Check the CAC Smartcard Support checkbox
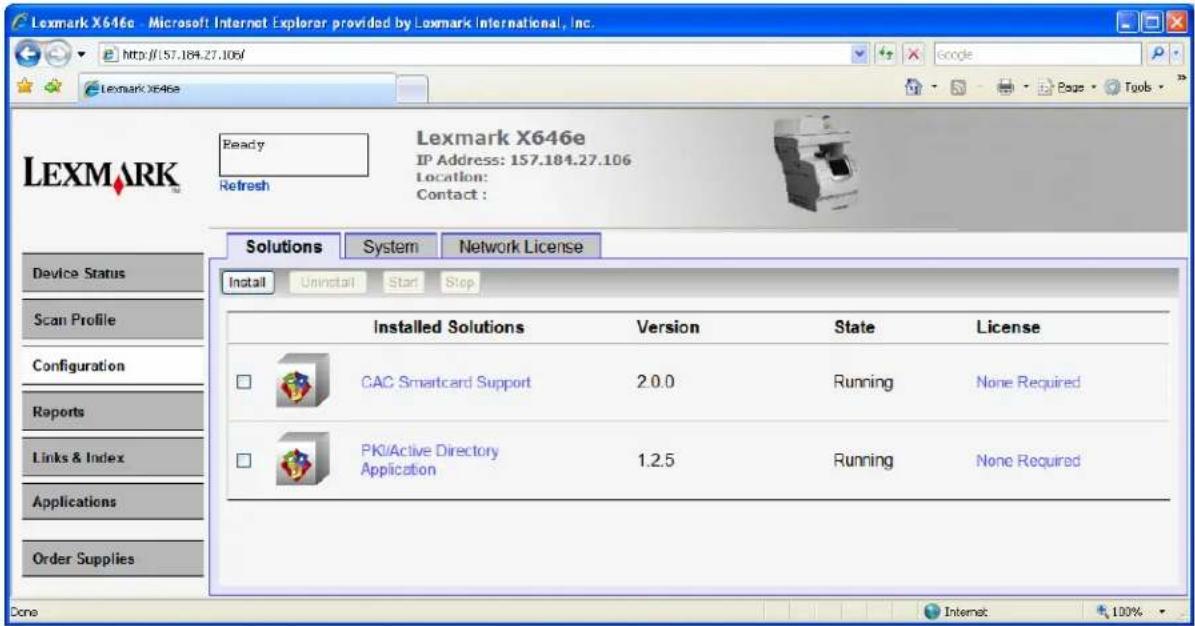1195x626 pixels. (x=244, y=381)
